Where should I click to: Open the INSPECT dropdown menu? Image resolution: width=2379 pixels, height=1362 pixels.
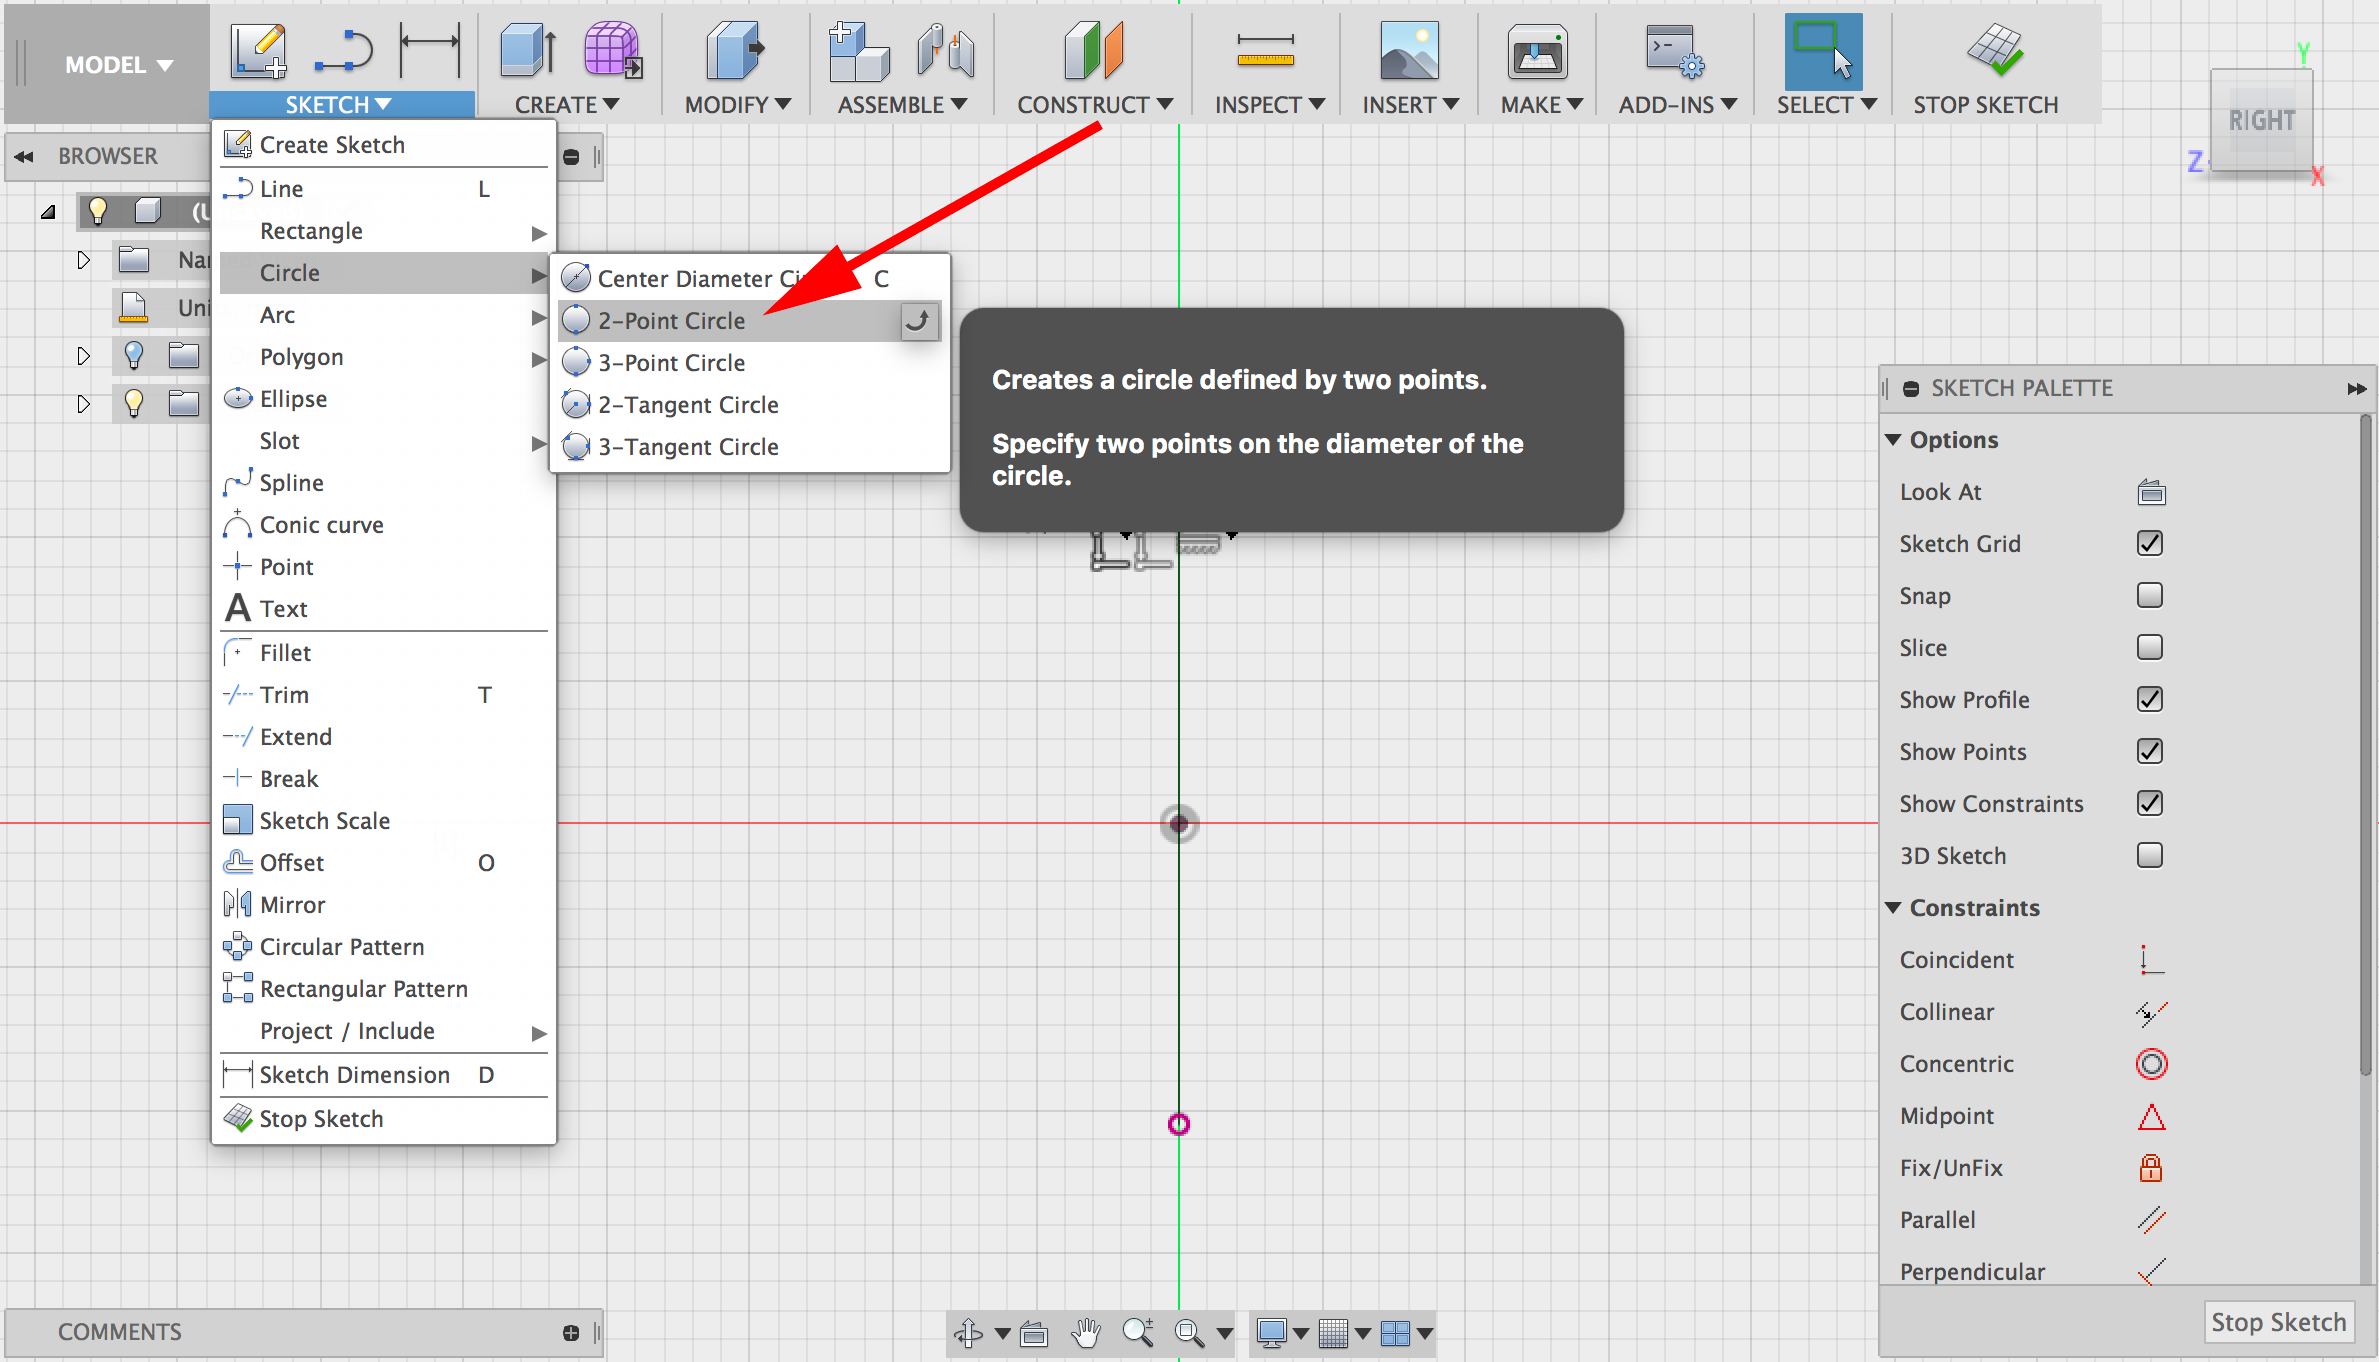tap(1269, 105)
